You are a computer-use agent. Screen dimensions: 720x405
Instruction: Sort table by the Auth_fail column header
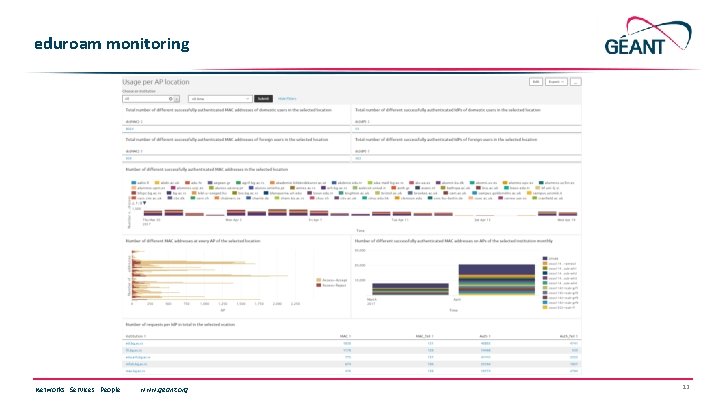[x=568, y=336]
